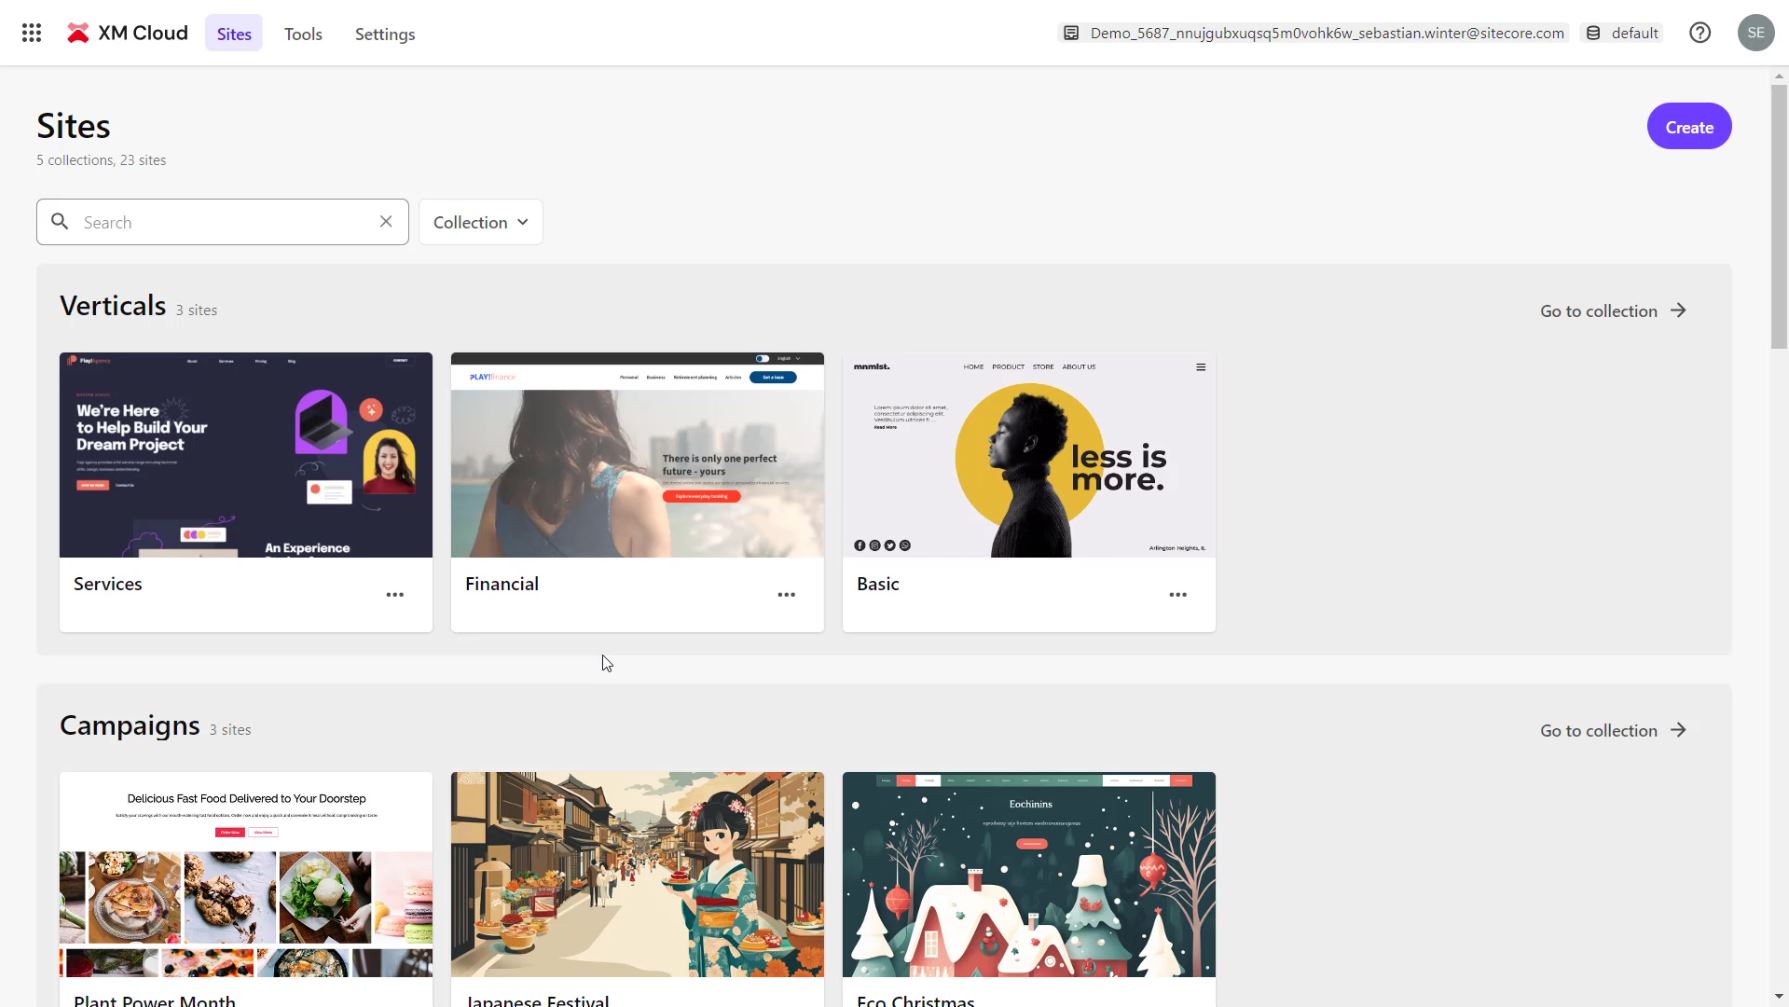Focus the Search sites input field
The width and height of the screenshot is (1789, 1007).
point(225,222)
